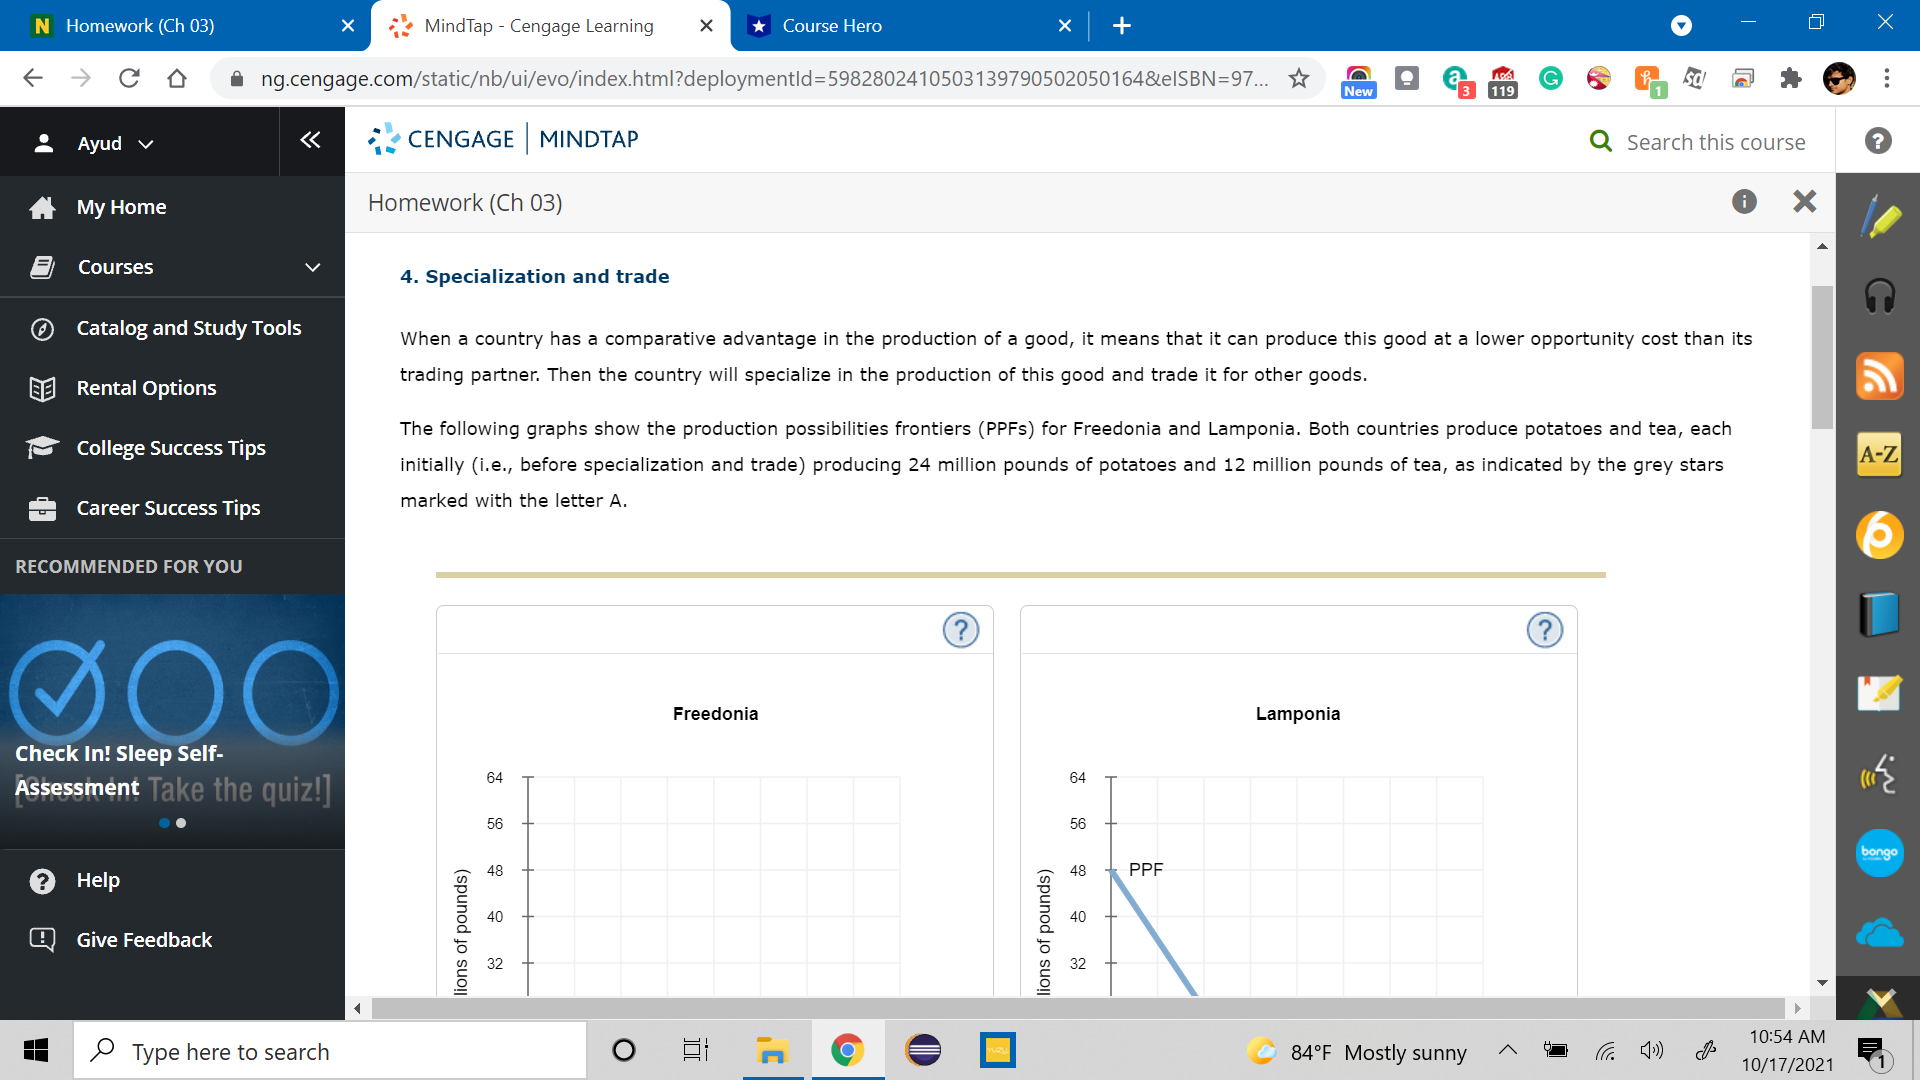Open the RSS feed app icon
This screenshot has width=1920, height=1080.
click(1880, 376)
